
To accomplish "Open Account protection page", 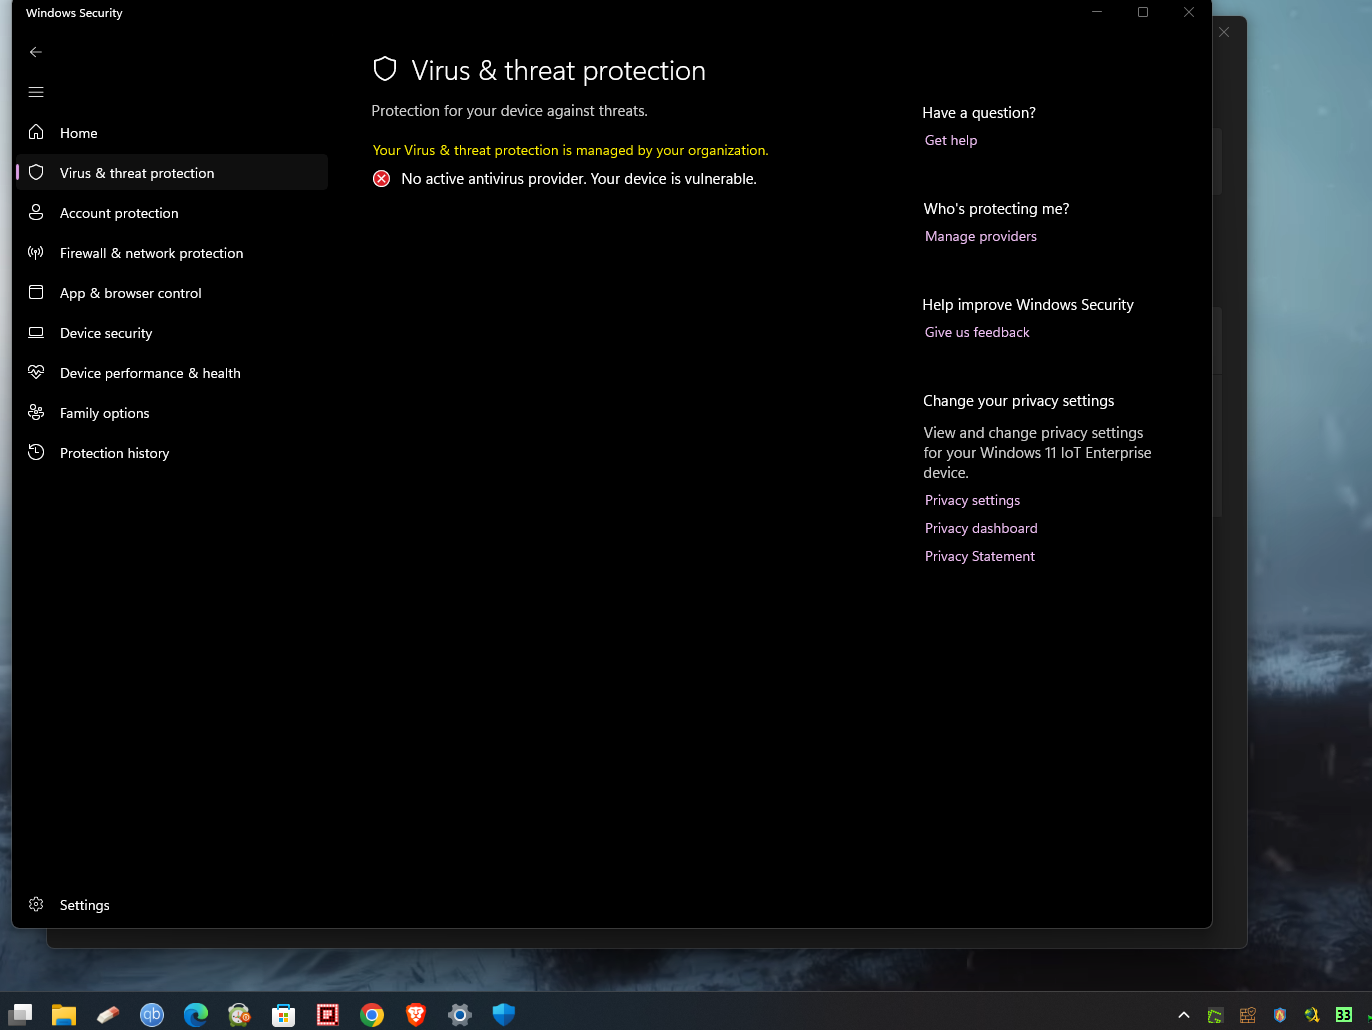I will 172,213.
